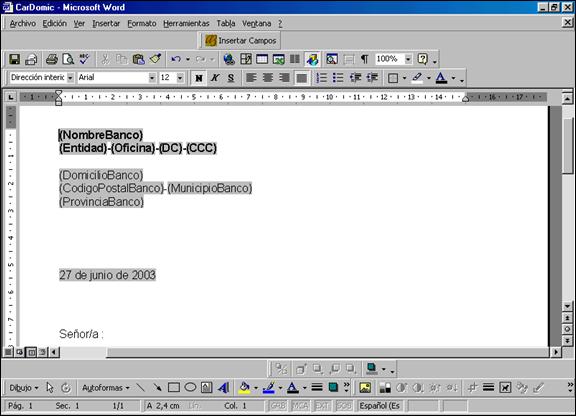
Task: Open the Archivo menu
Action: pos(23,24)
